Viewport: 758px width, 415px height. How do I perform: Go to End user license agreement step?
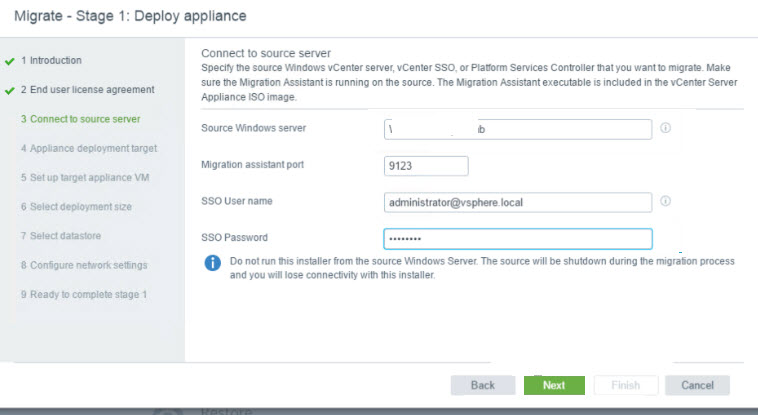pyautogui.click(x=88, y=90)
